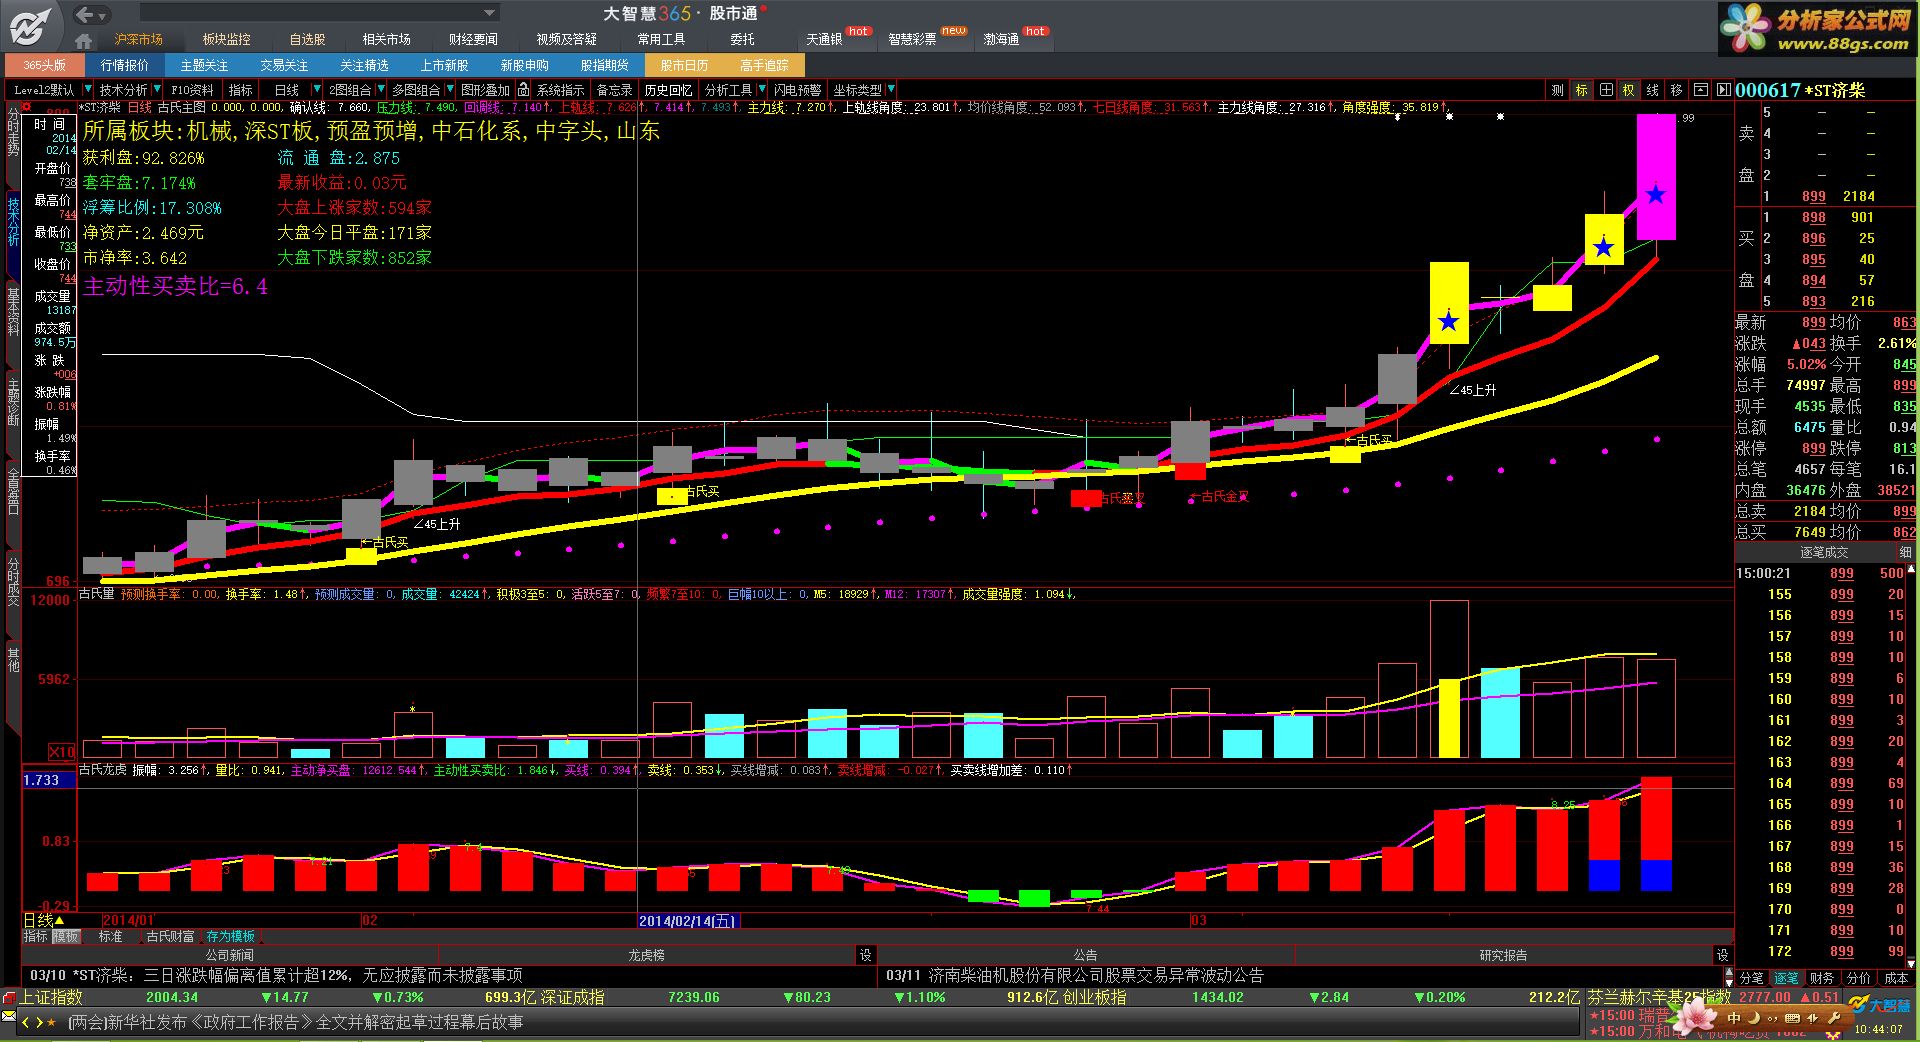The height and width of the screenshot is (1042, 1920).
Task: Open the 坐标类型 dropdown arrow
Action: [x=890, y=90]
